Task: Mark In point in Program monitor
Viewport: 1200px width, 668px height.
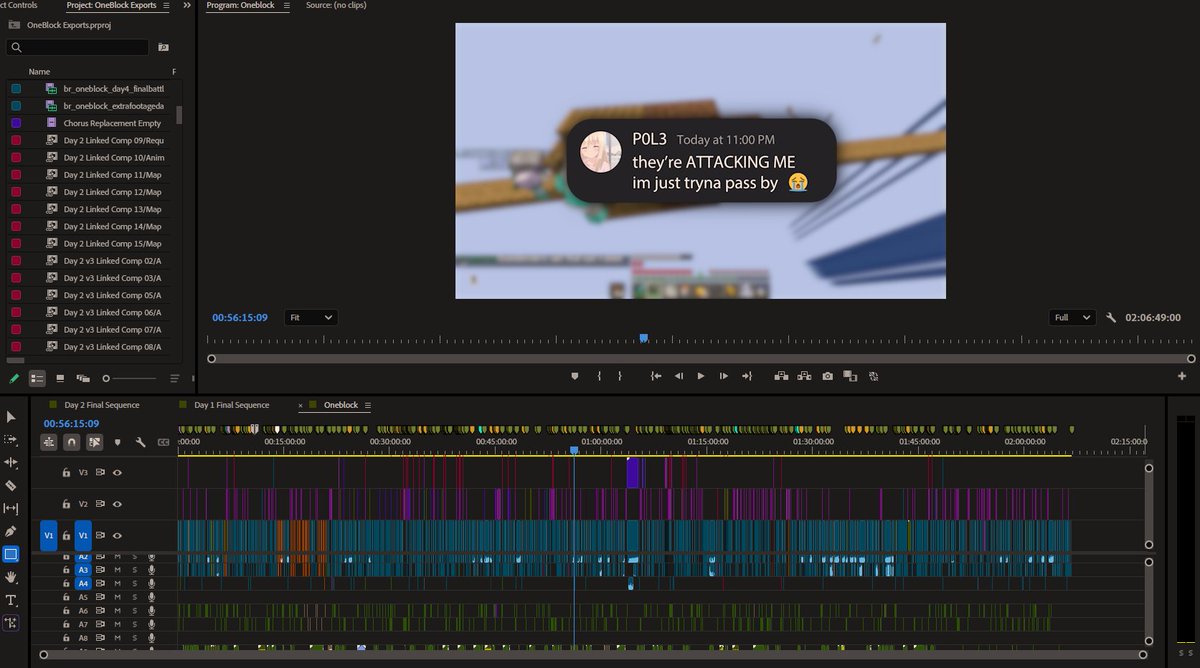Action: 599,376
